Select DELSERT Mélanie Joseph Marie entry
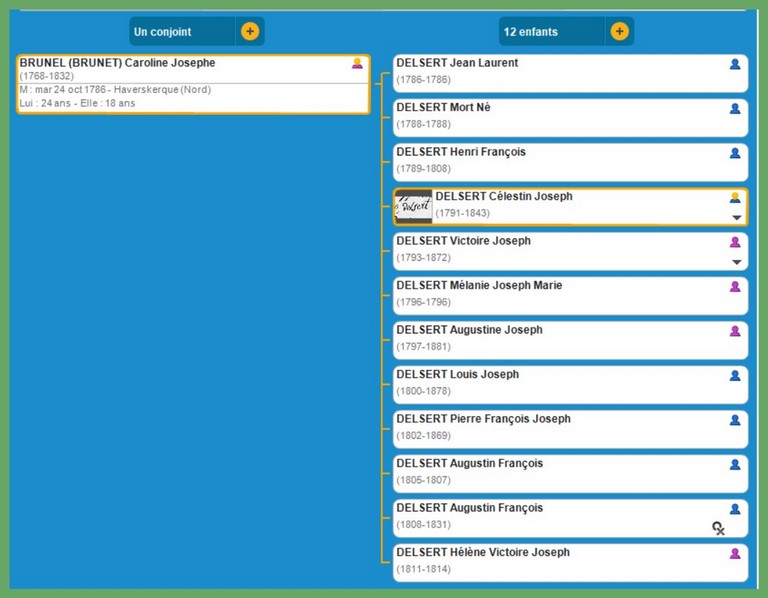The height and width of the screenshot is (598, 768). (479, 286)
